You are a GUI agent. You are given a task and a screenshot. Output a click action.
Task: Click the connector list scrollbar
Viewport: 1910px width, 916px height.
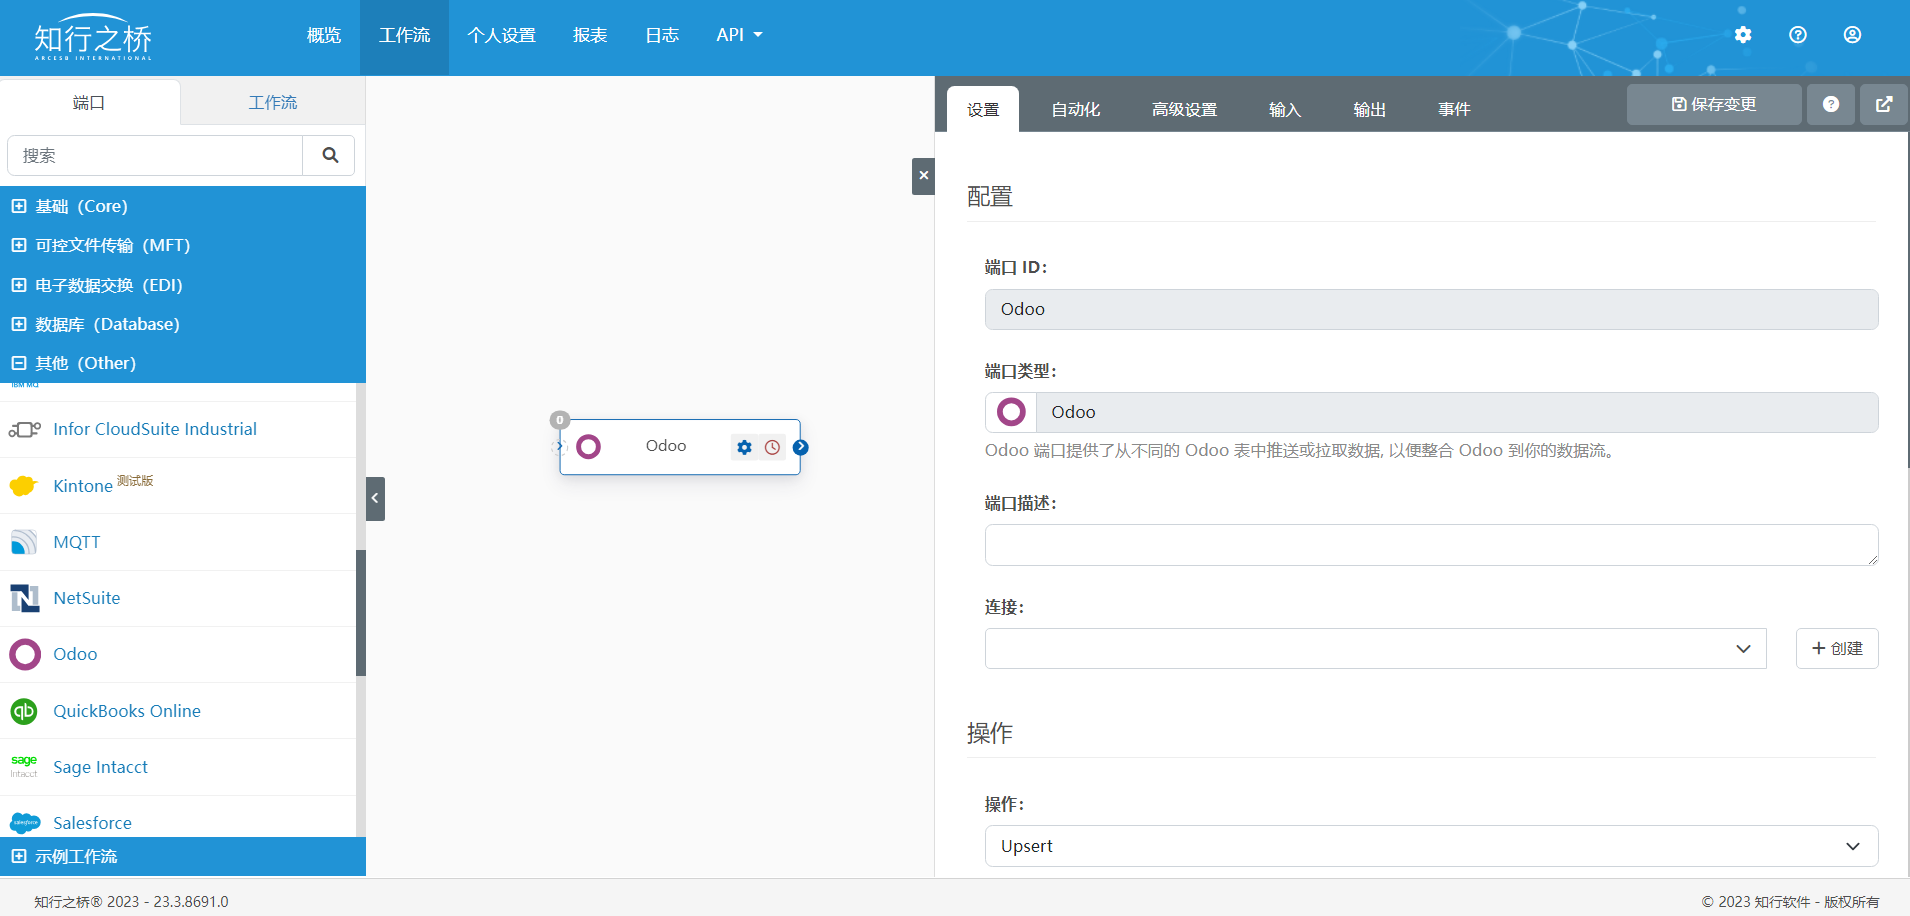[361, 612]
